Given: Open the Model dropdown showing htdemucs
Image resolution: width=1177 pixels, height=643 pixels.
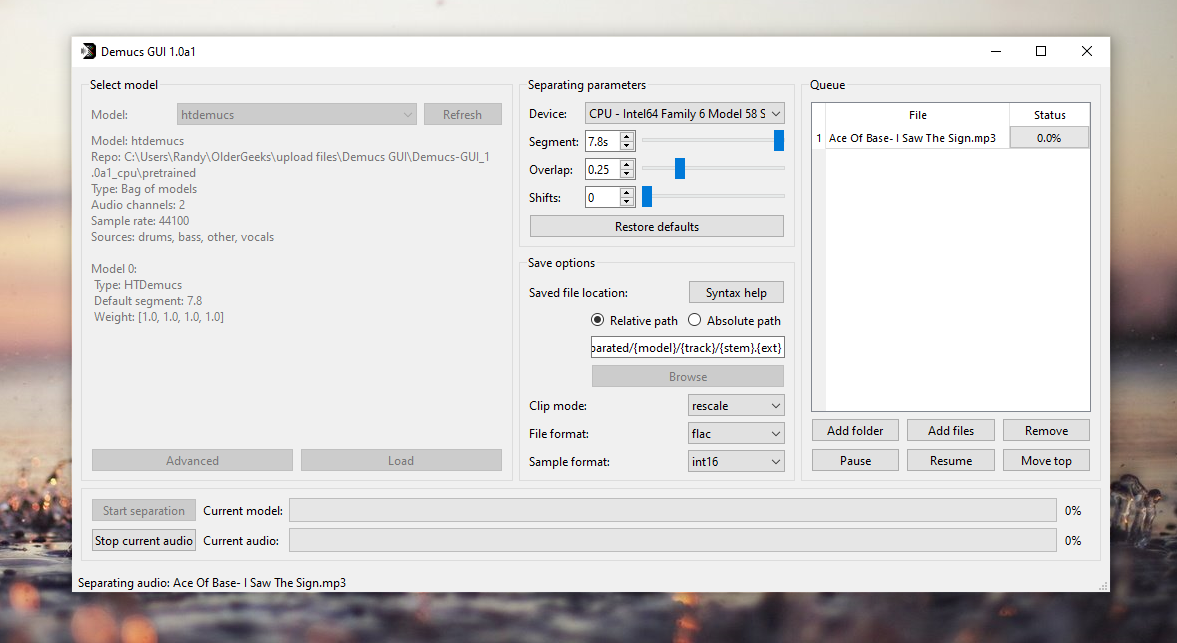Looking at the screenshot, I should tap(297, 114).
